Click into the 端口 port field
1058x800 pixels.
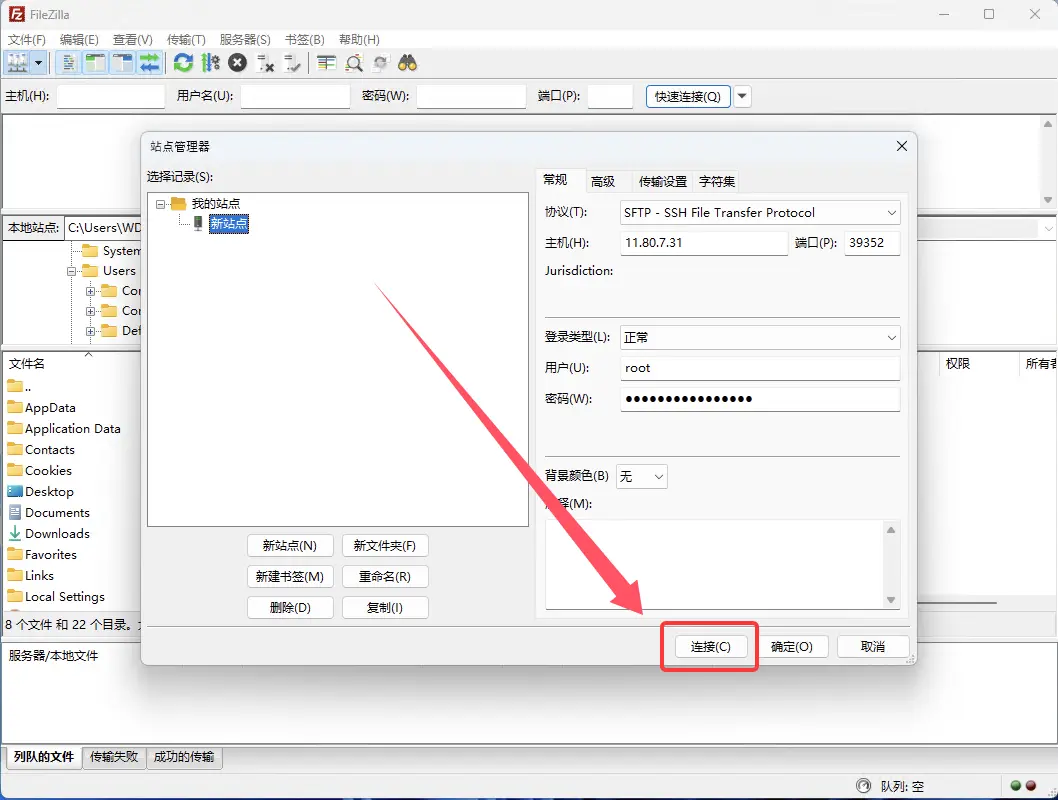tap(871, 243)
